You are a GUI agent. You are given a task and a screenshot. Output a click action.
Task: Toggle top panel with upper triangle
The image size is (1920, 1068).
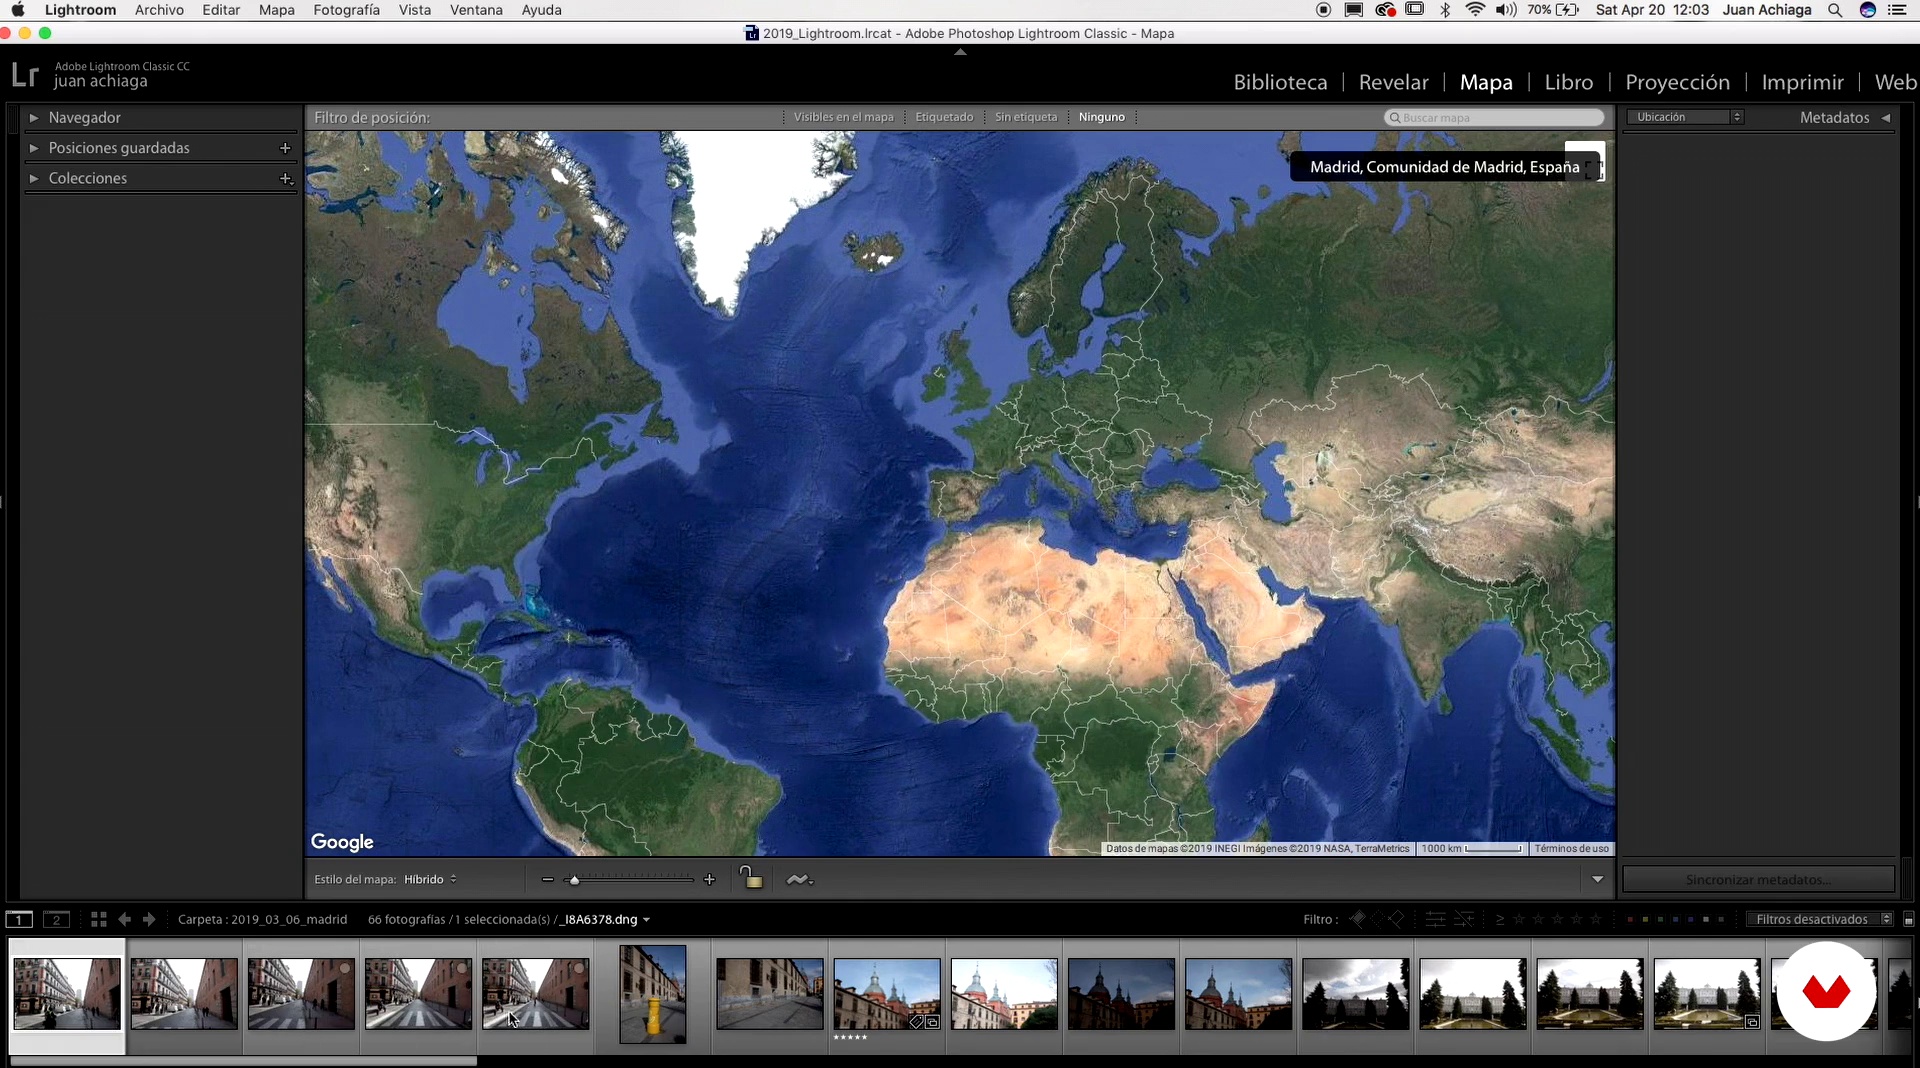[x=960, y=51]
